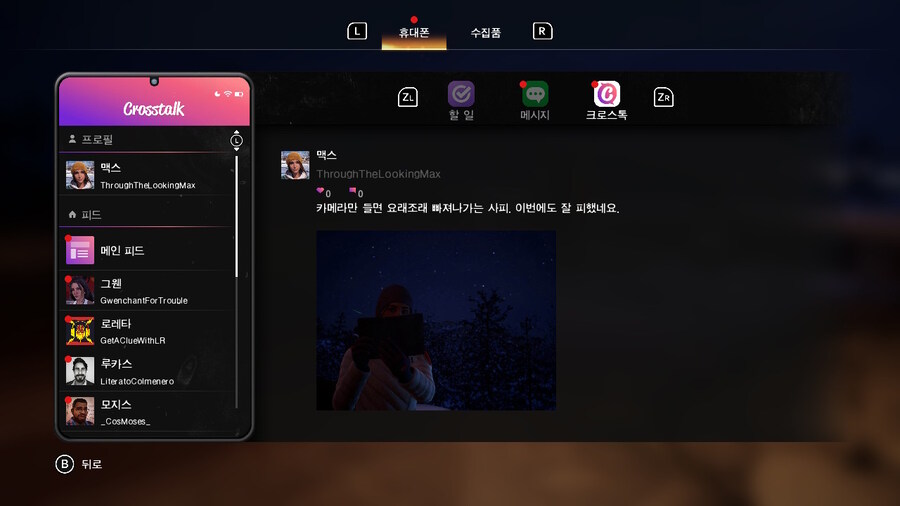
Task: Click the 메인 피드 feed icon
Action: point(80,250)
